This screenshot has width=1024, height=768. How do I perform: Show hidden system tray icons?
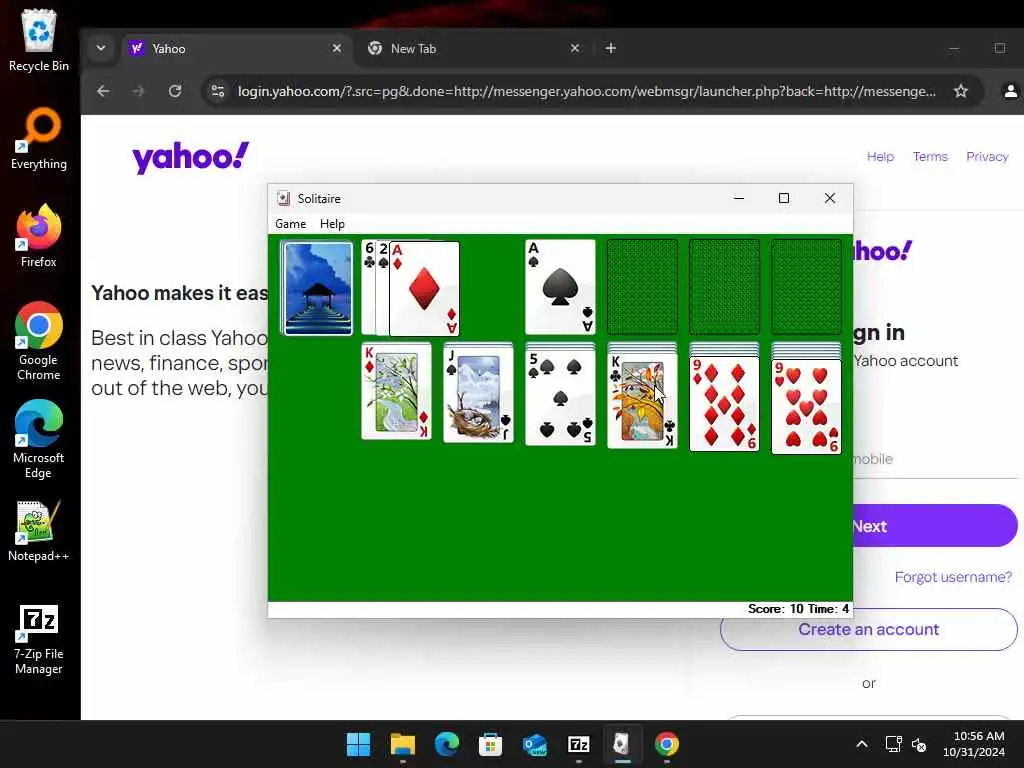click(862, 744)
